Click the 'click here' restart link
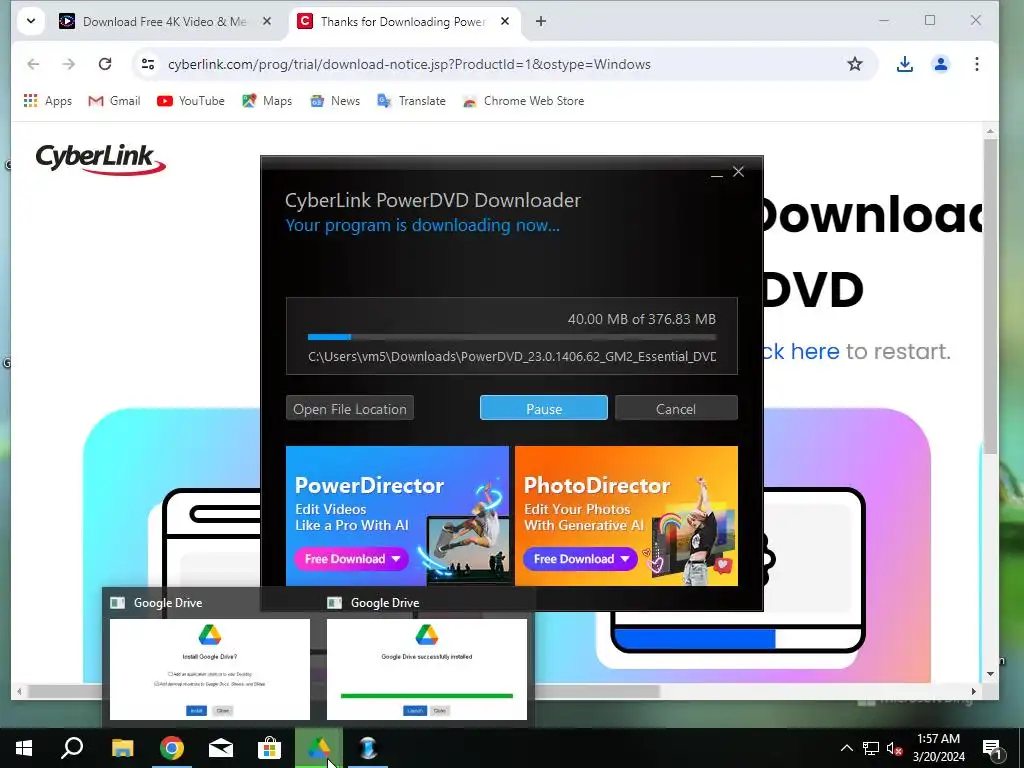This screenshot has height=768, width=1024. point(802,351)
